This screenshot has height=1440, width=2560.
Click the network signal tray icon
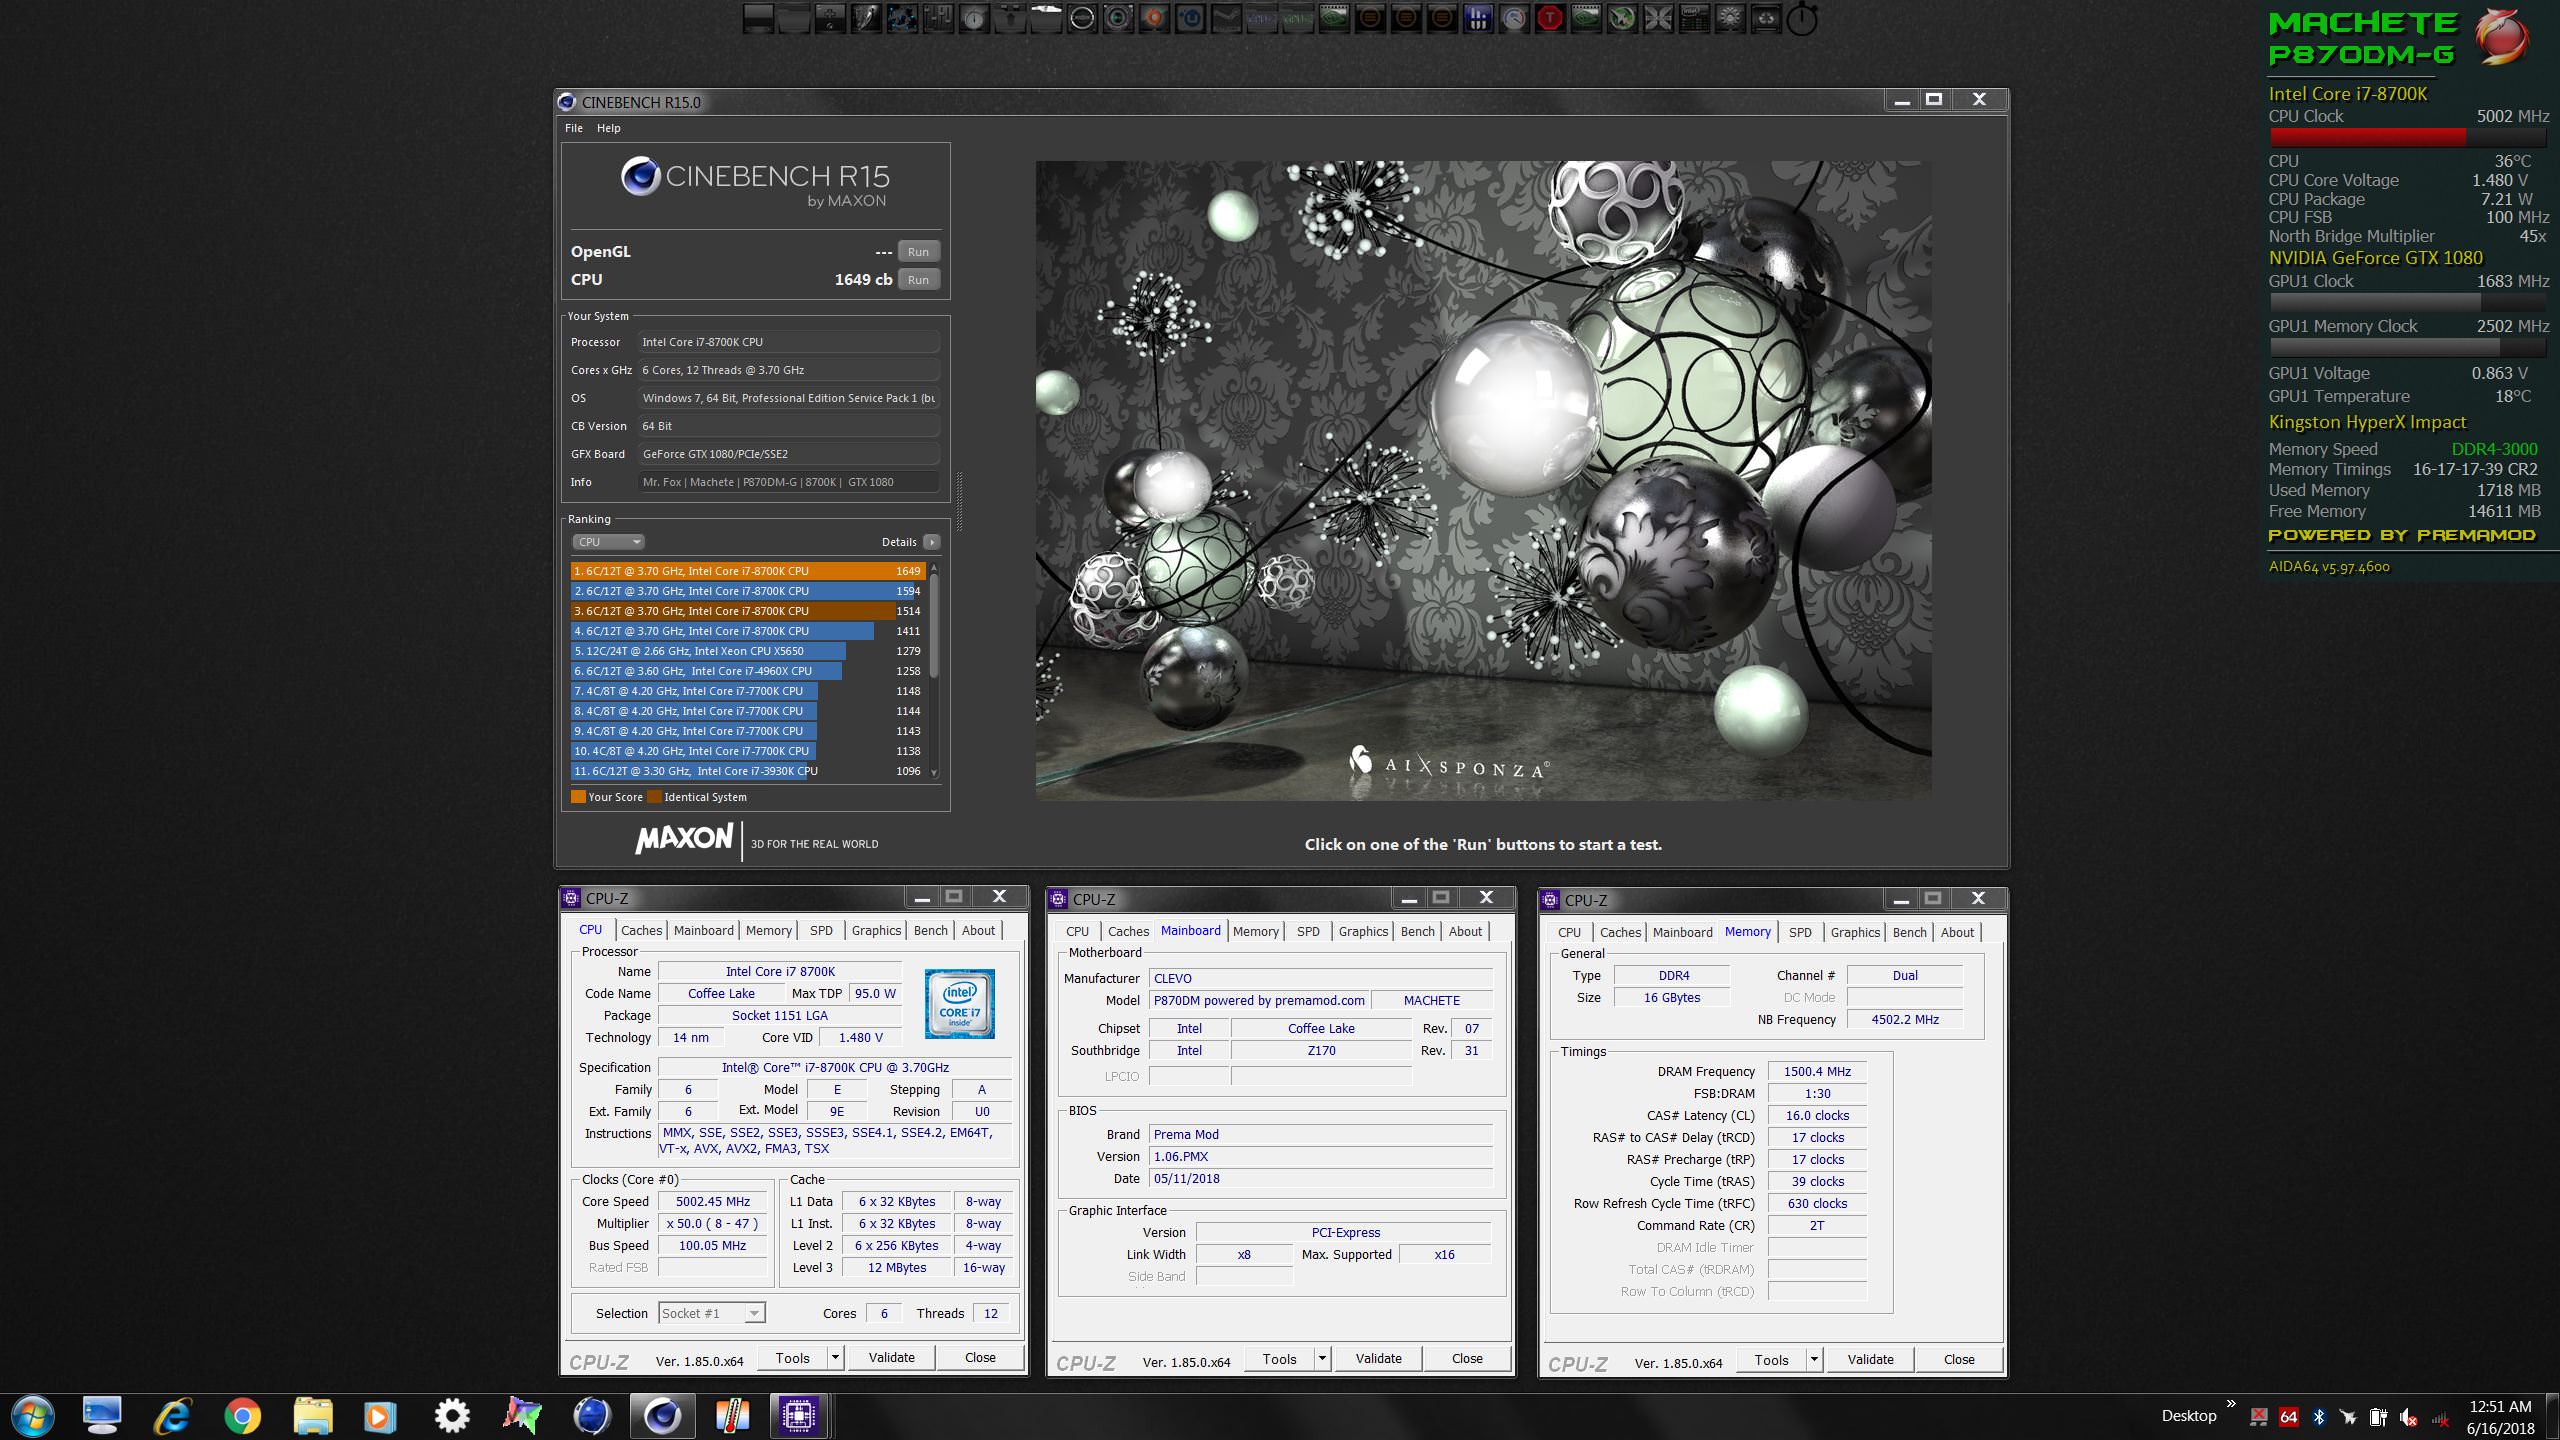2440,1416
